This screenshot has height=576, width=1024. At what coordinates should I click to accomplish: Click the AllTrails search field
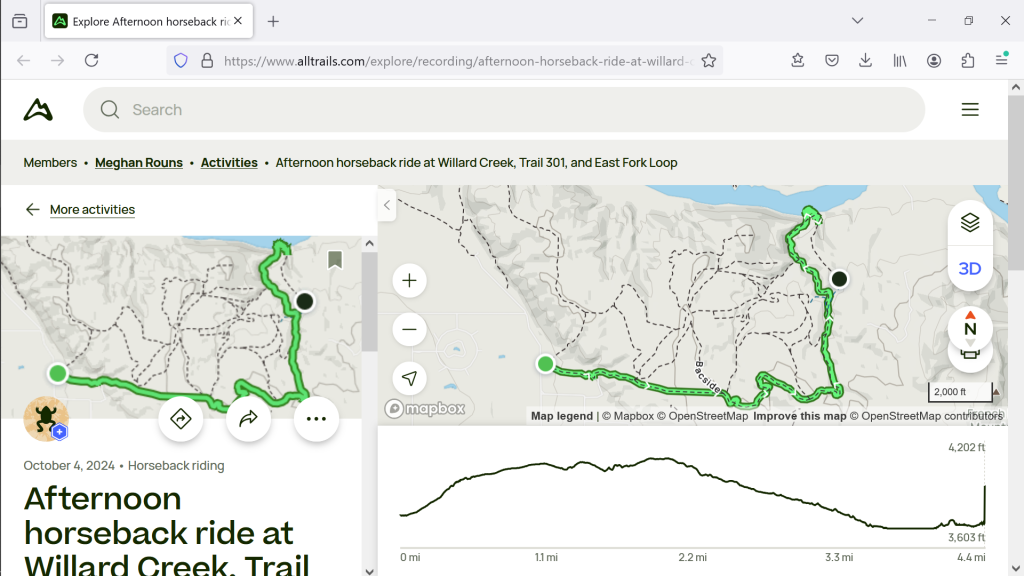pos(500,110)
